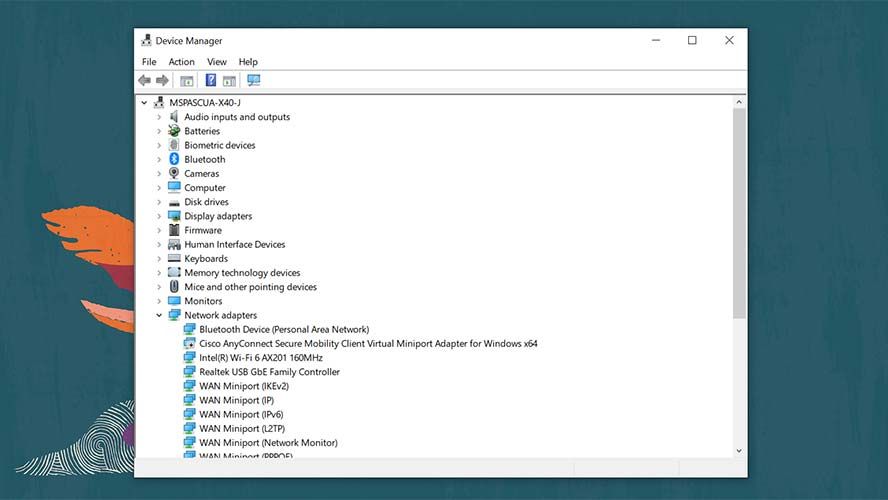Select the Computer category label
Image resolution: width=888 pixels, height=500 pixels.
tap(204, 187)
